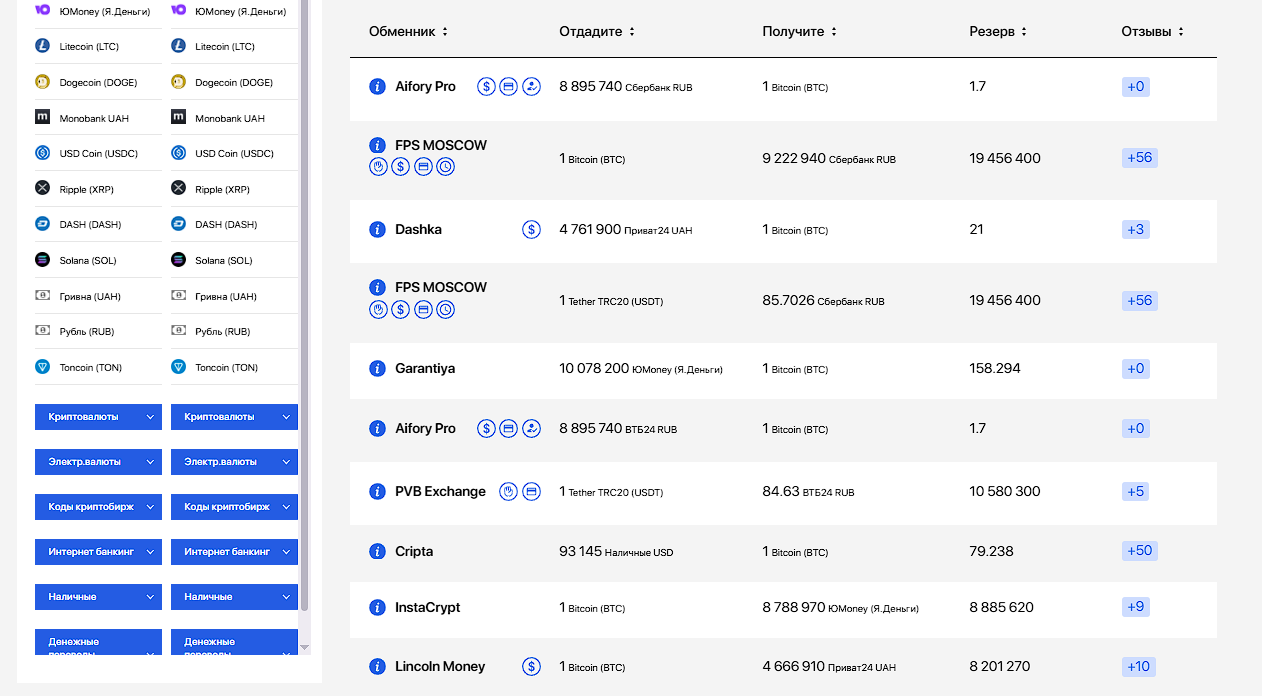The height and width of the screenshot is (696, 1262).
Task: Open the Garantiya exchanger link
Action: (425, 369)
